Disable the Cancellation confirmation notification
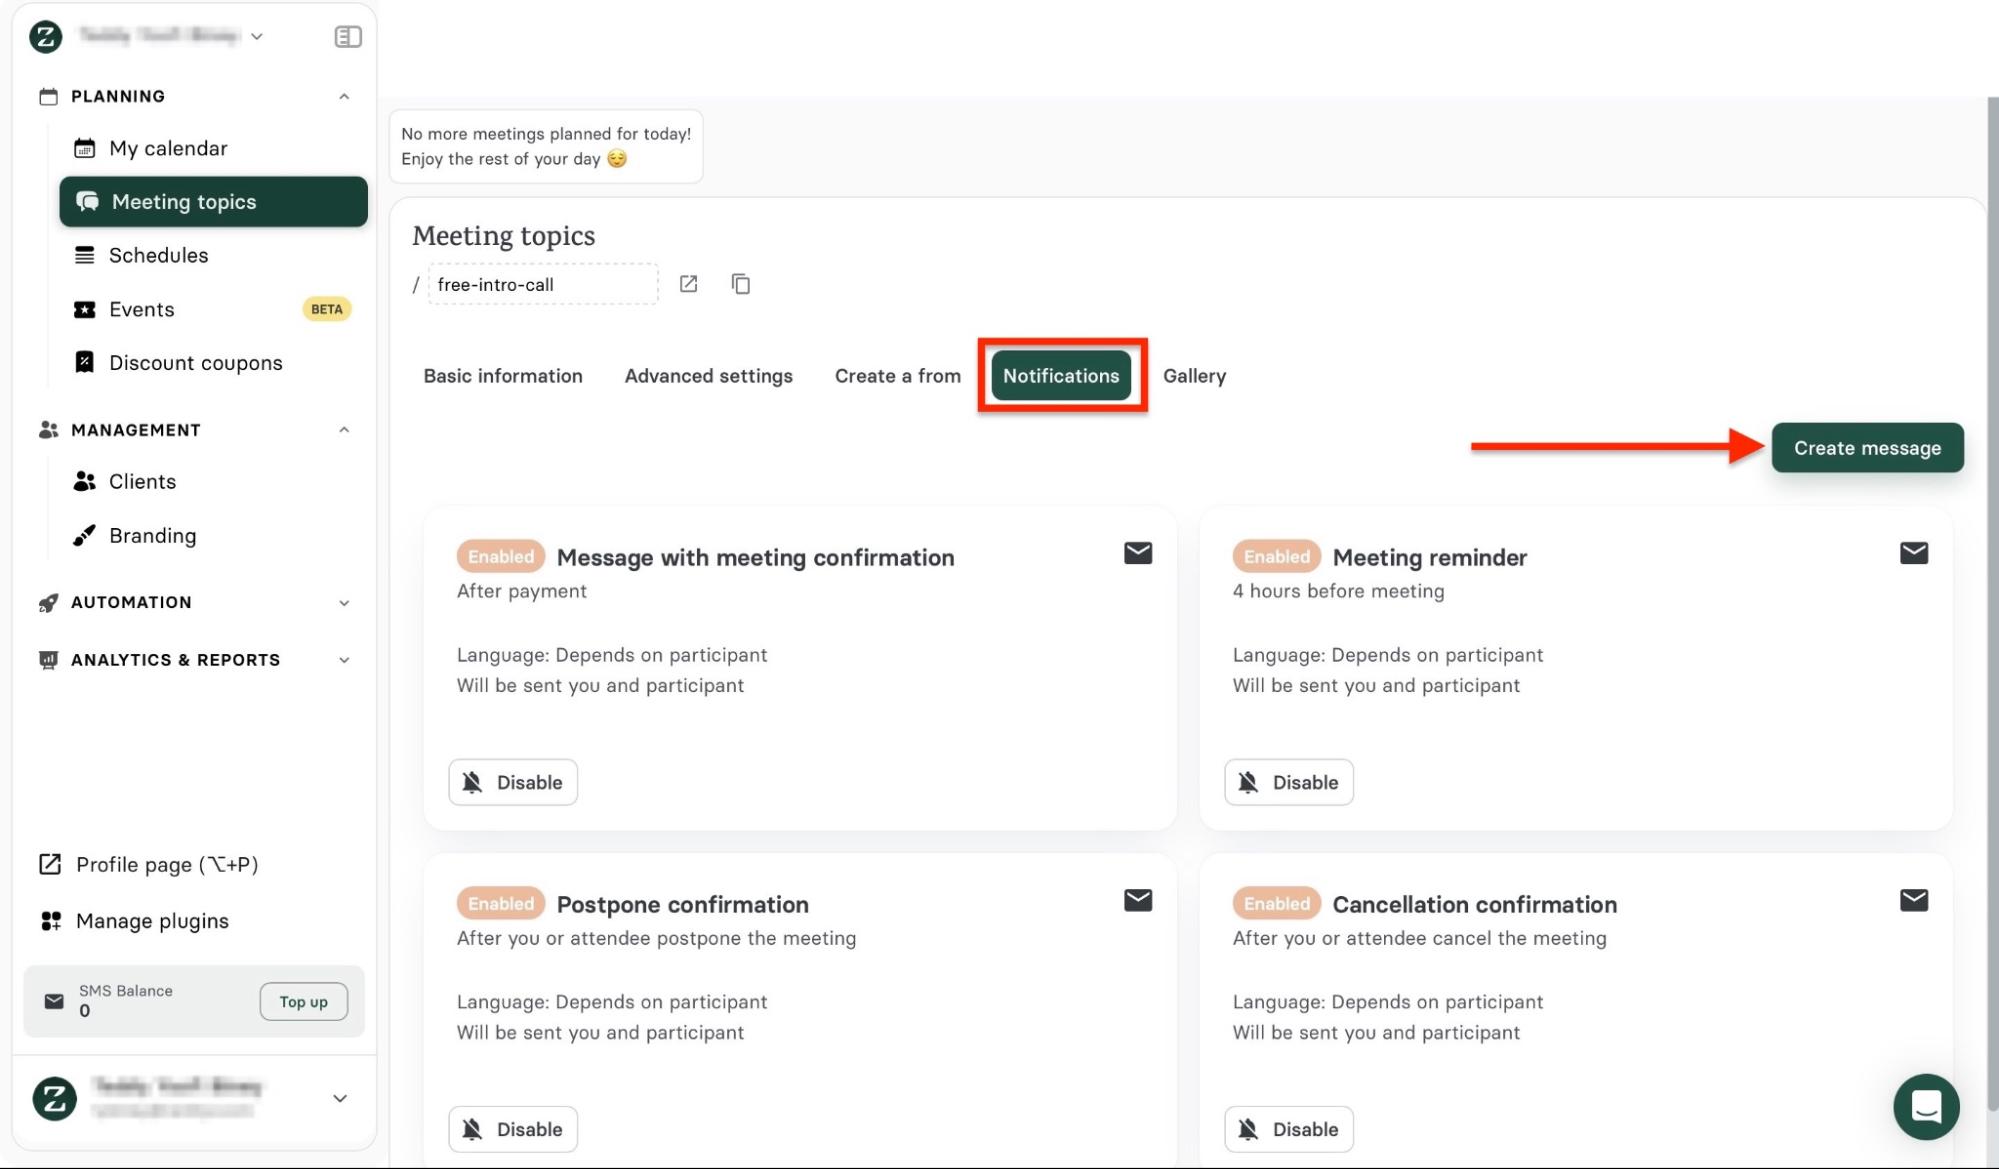Screen dimensions: 1999x1169 click(x=1288, y=1129)
